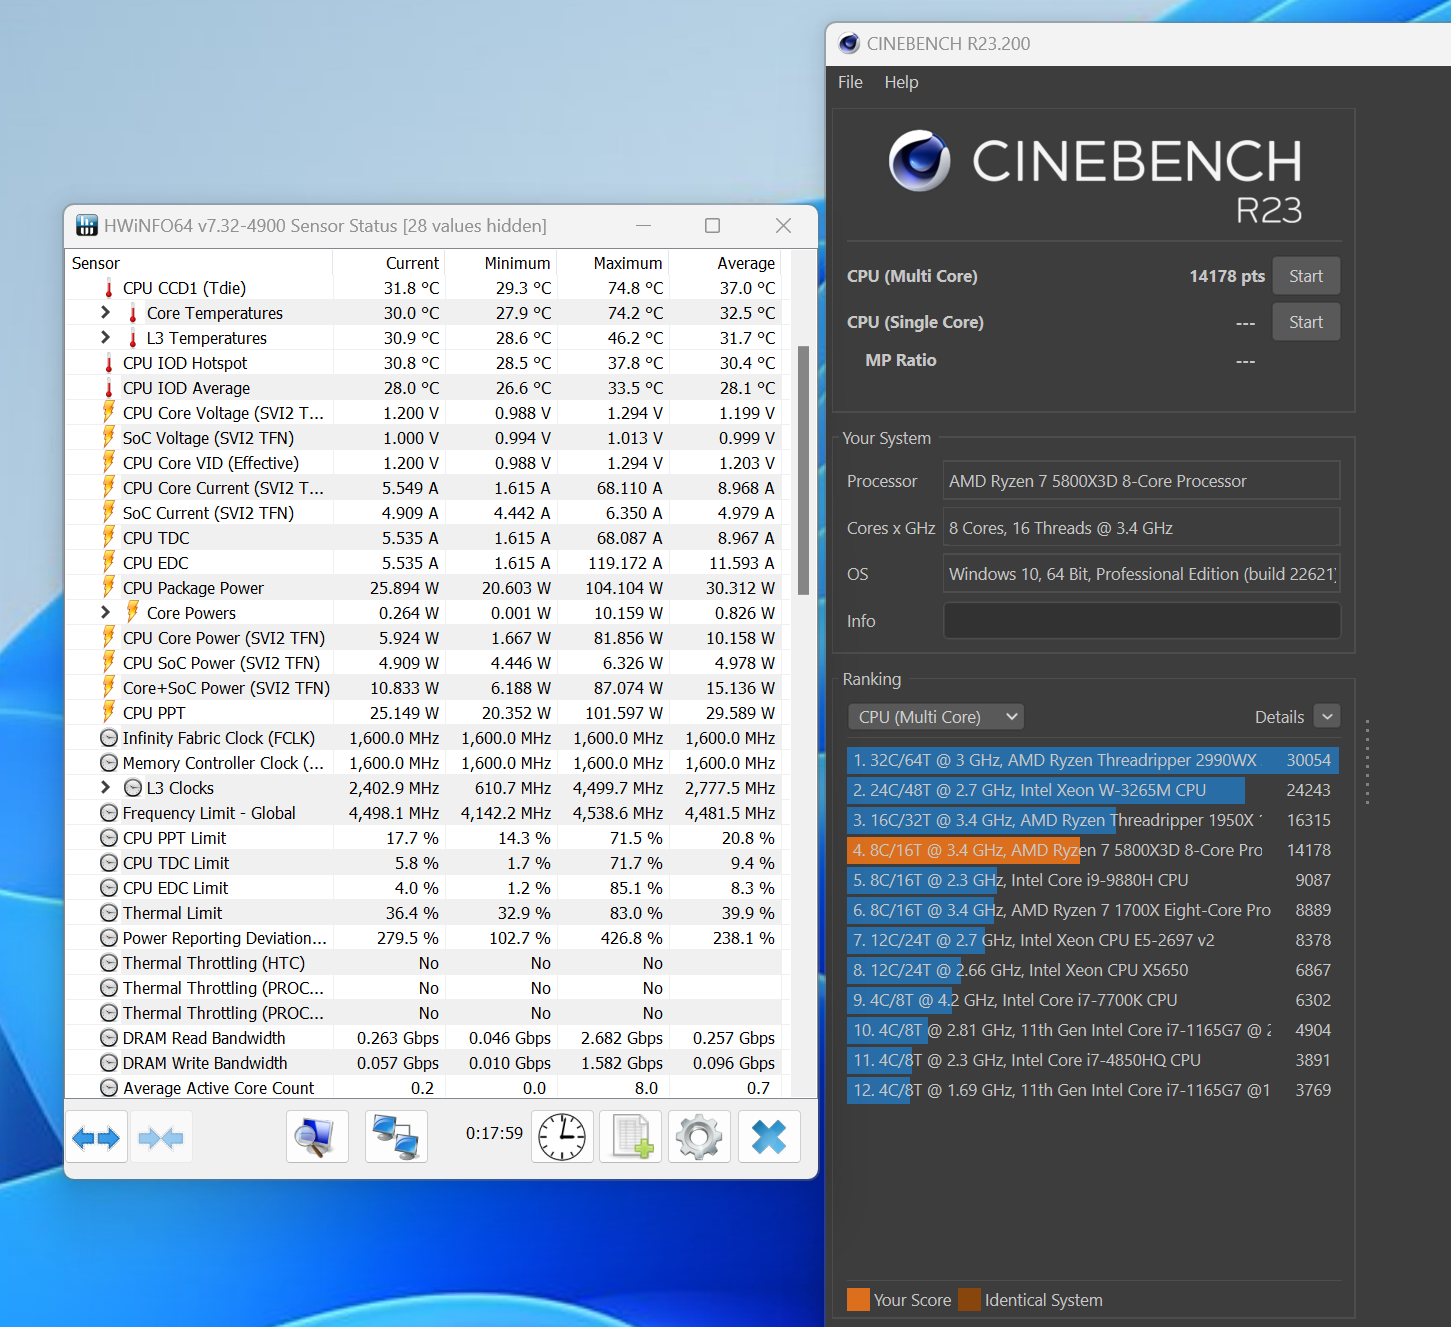This screenshot has width=1451, height=1327.
Task: Open the Cinebench Help menu
Action: 901,82
